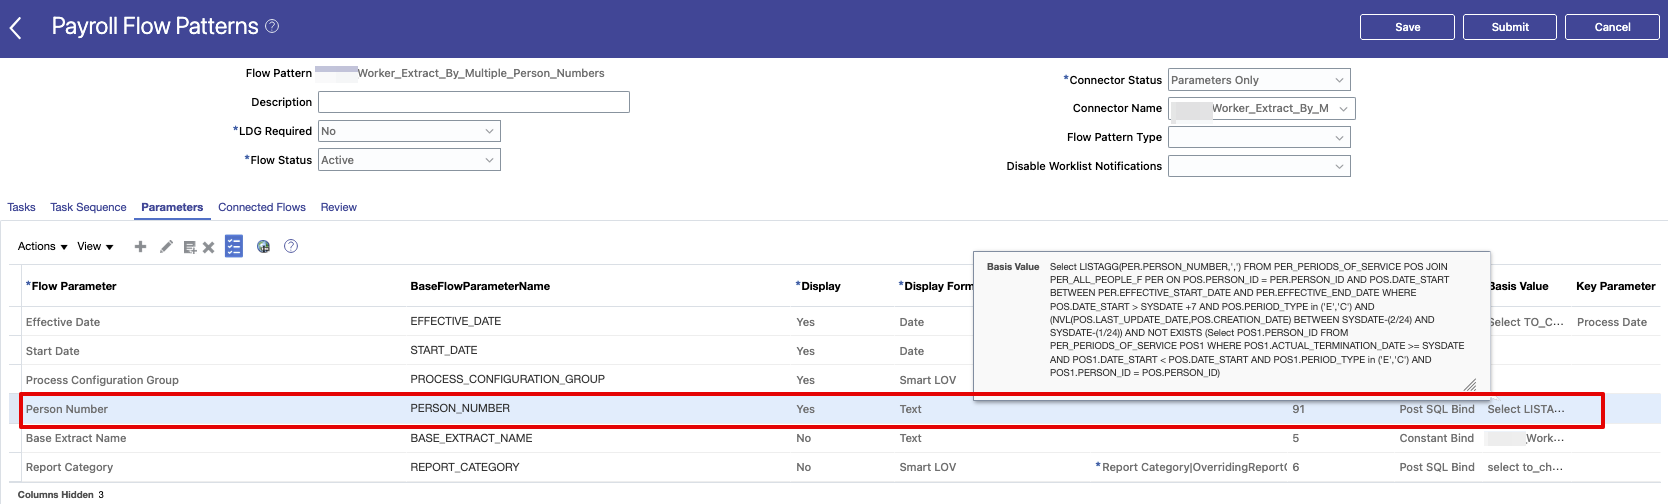This screenshot has height=504, width=1668.
Task: Click the BaseFlowParameterName column header
Action: click(480, 286)
